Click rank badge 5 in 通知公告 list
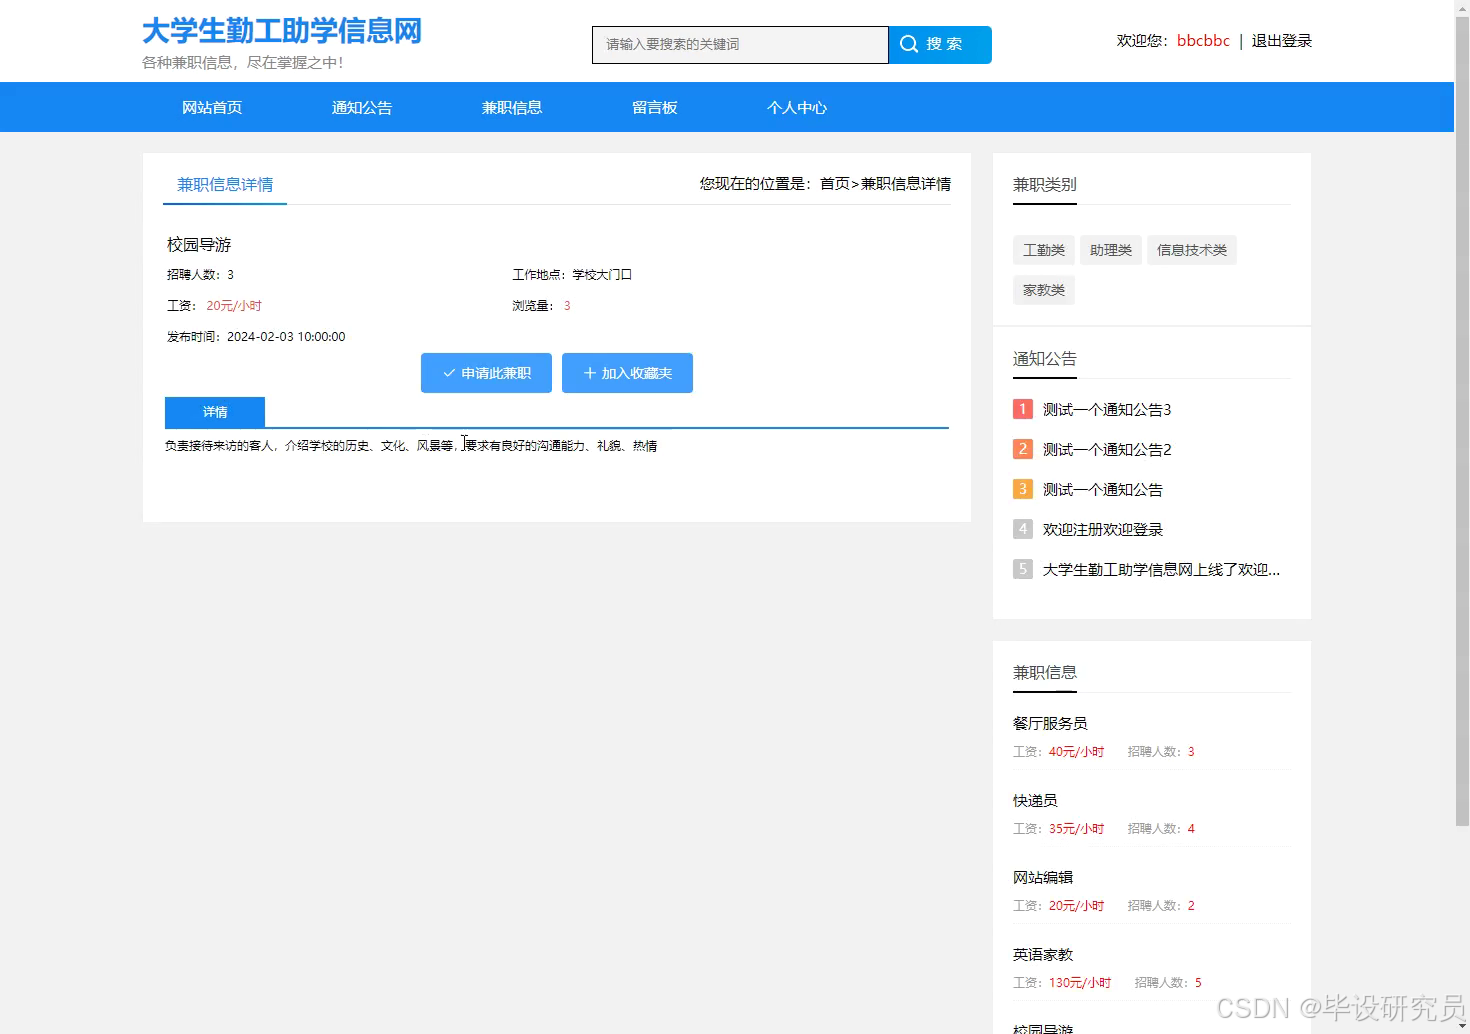 (1023, 569)
